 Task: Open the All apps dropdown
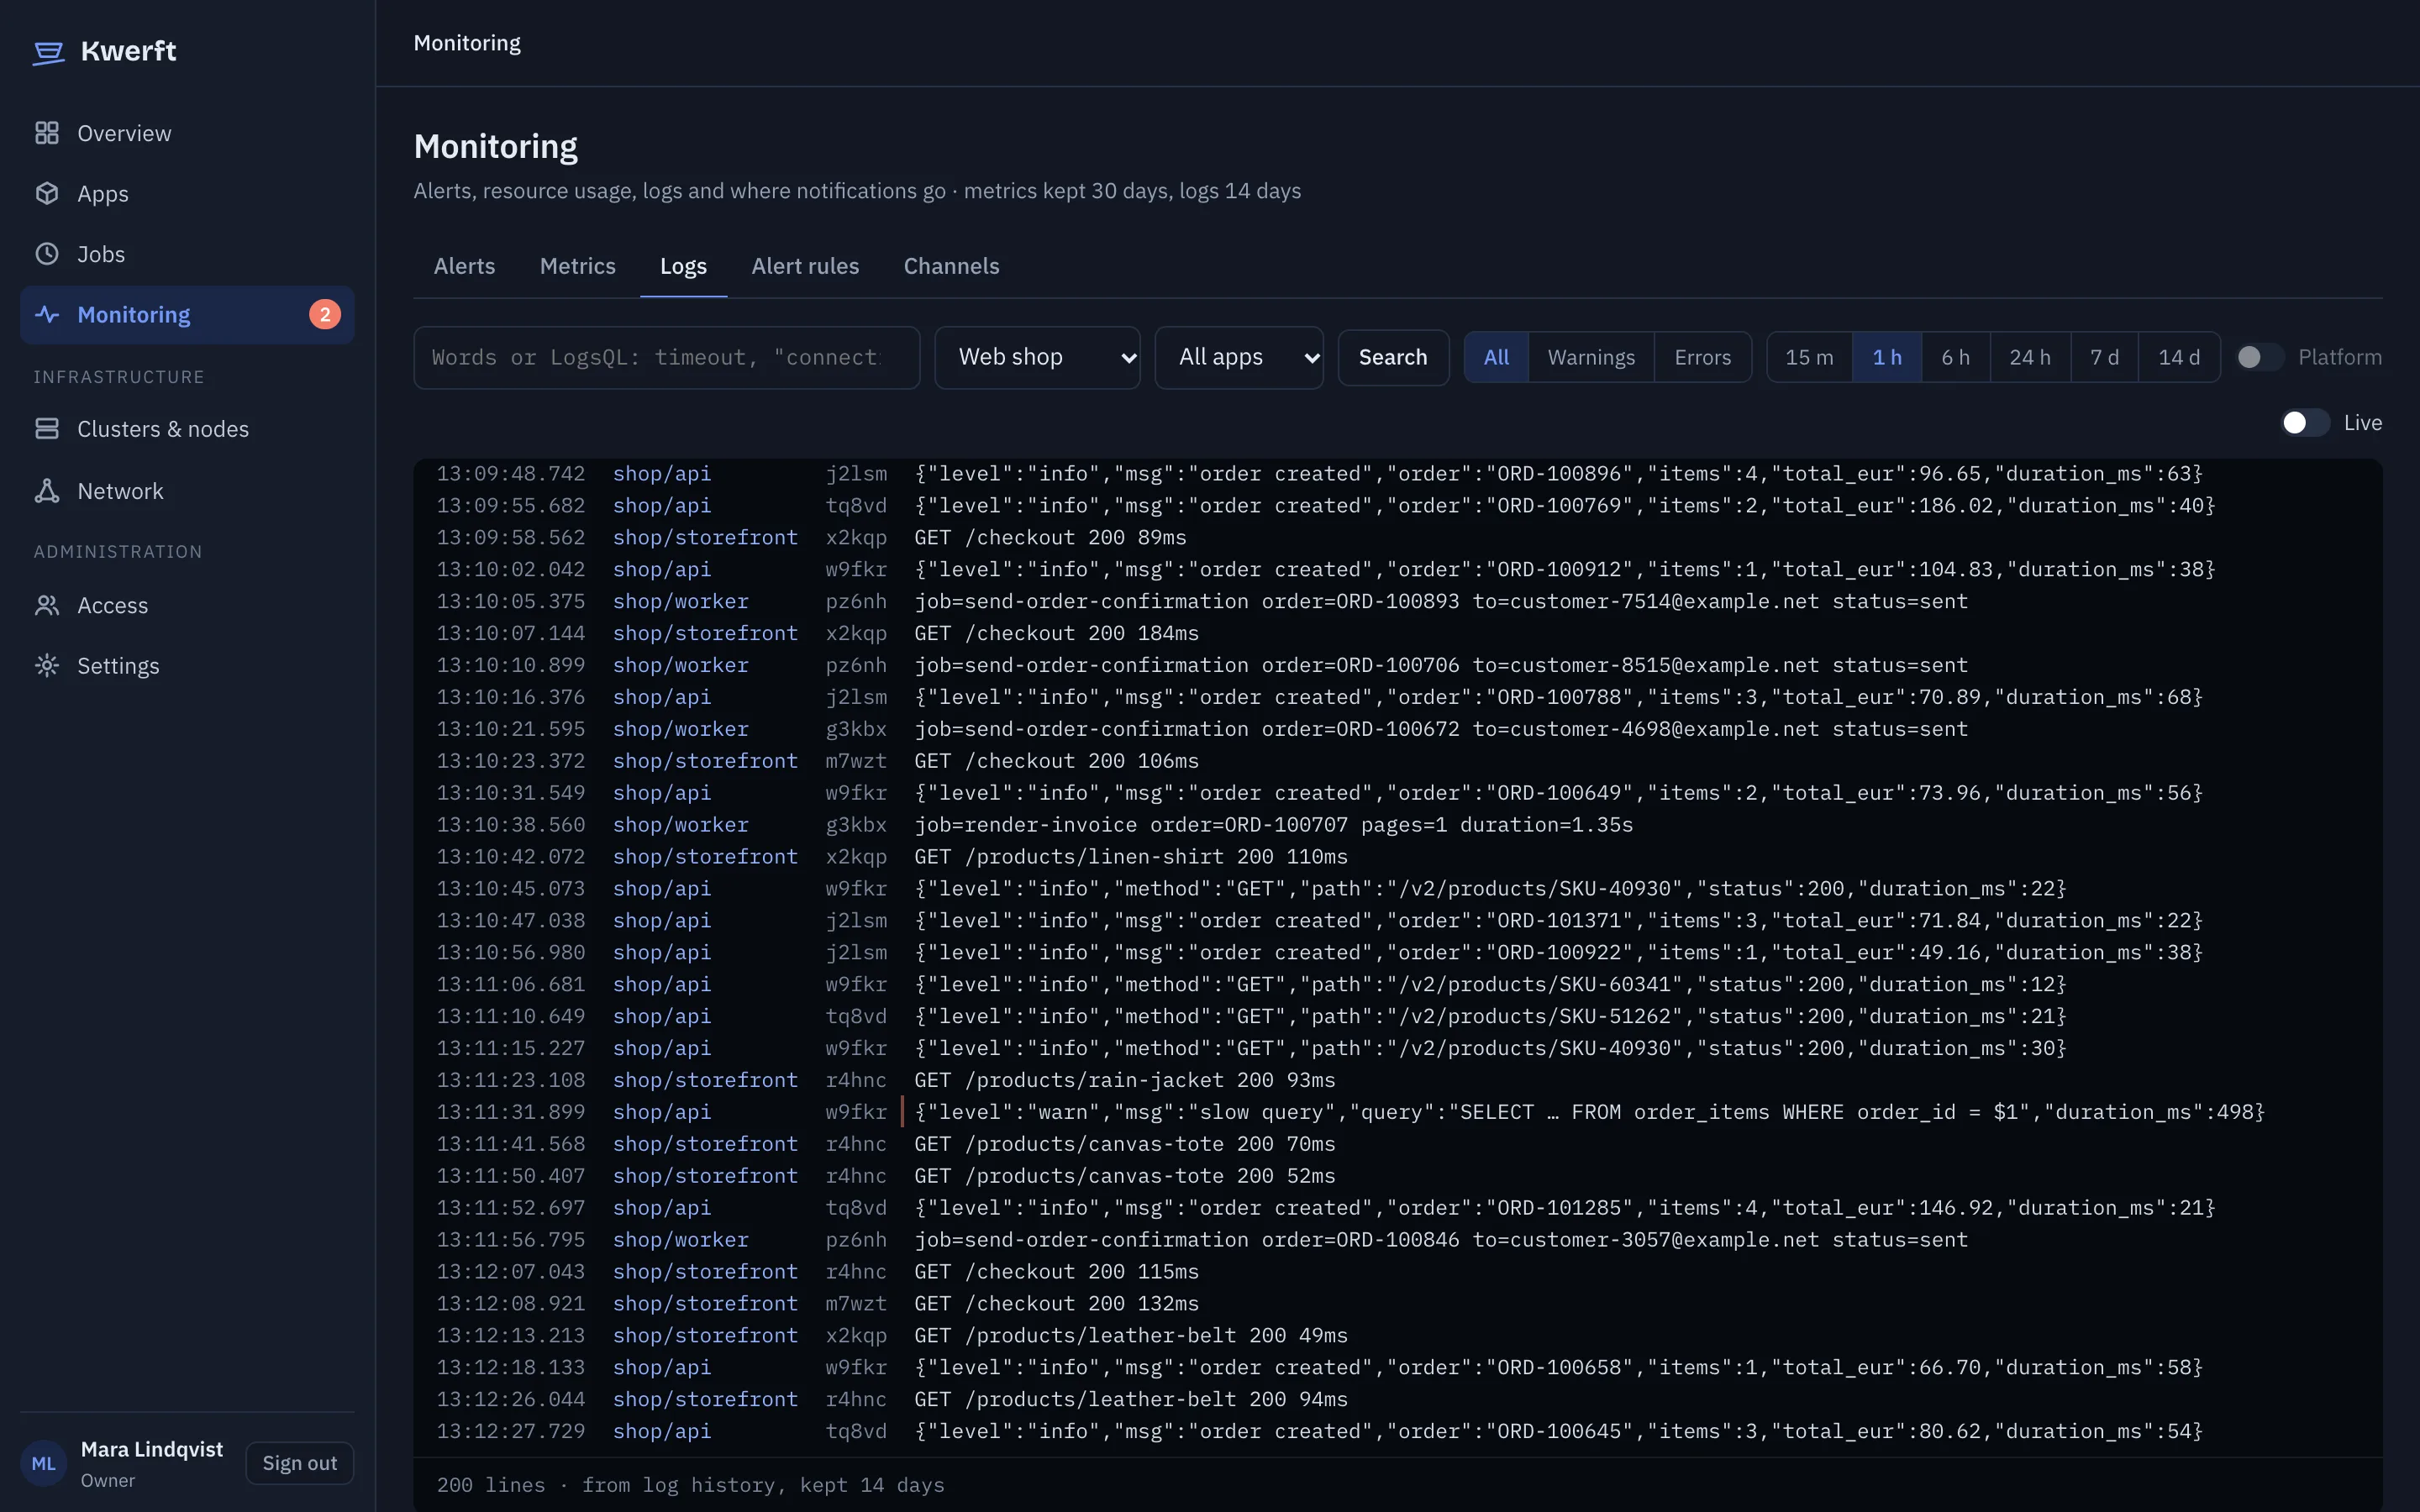1238,357
